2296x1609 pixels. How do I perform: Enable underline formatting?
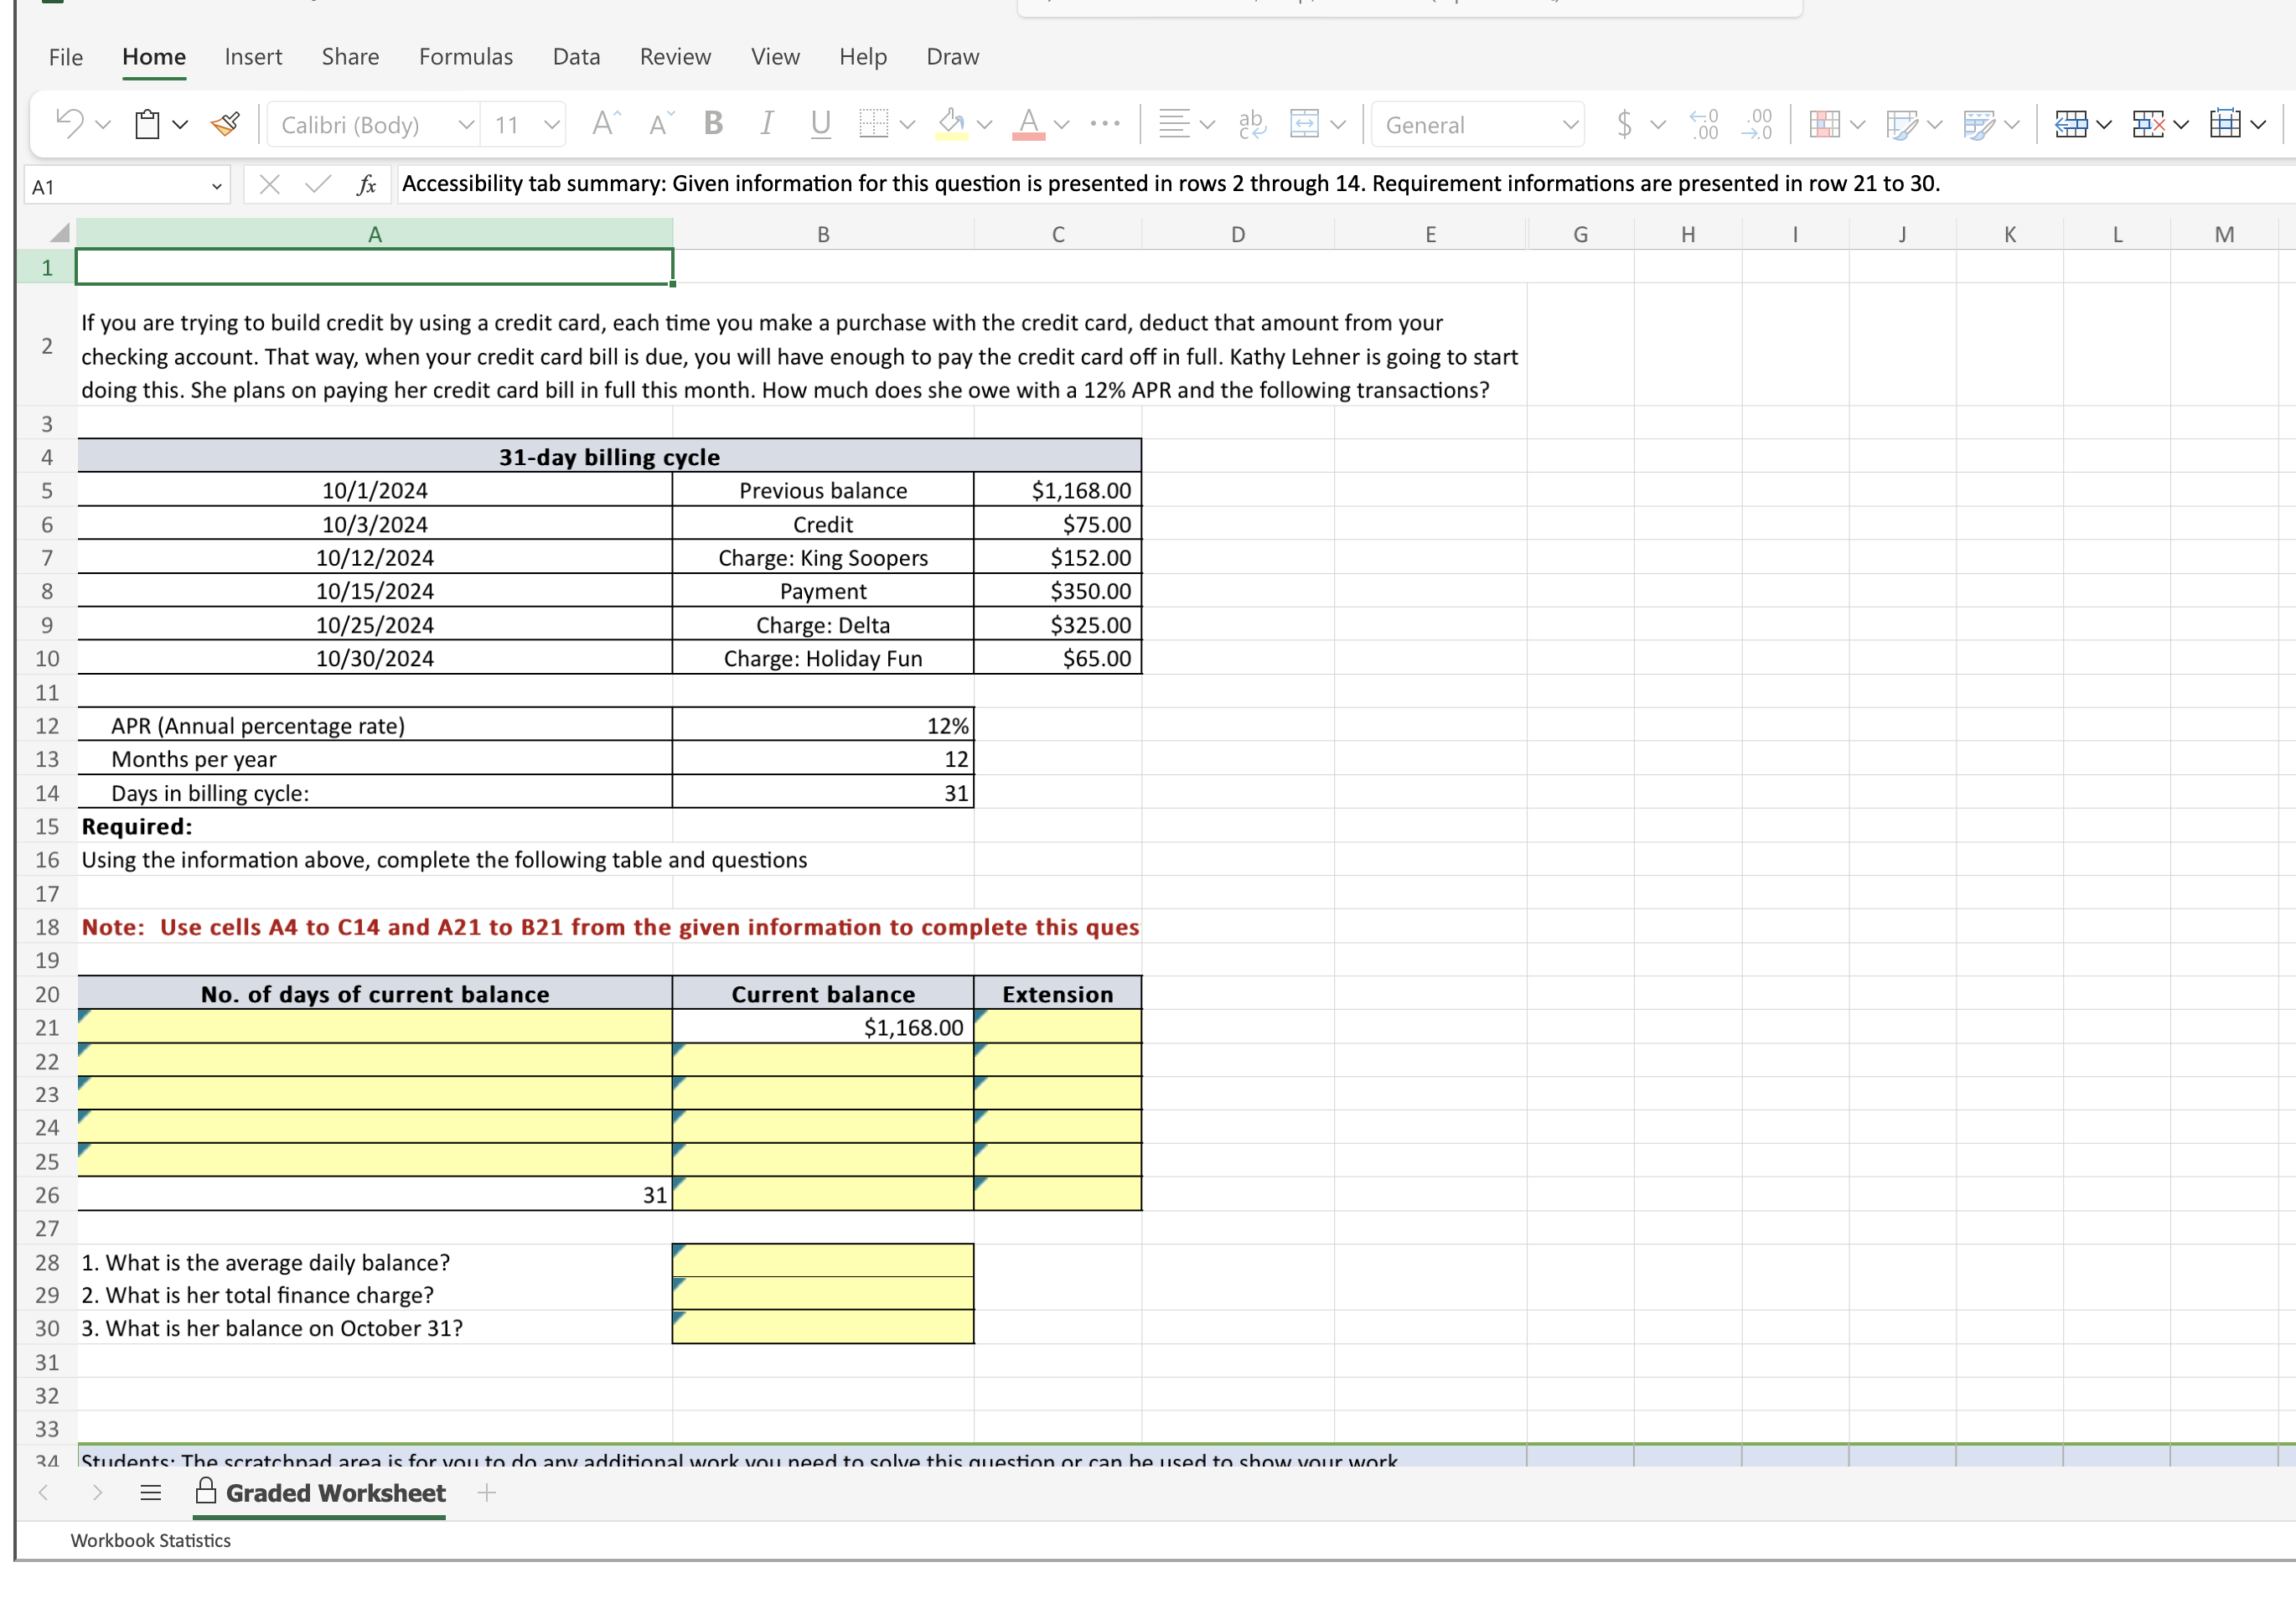click(820, 124)
